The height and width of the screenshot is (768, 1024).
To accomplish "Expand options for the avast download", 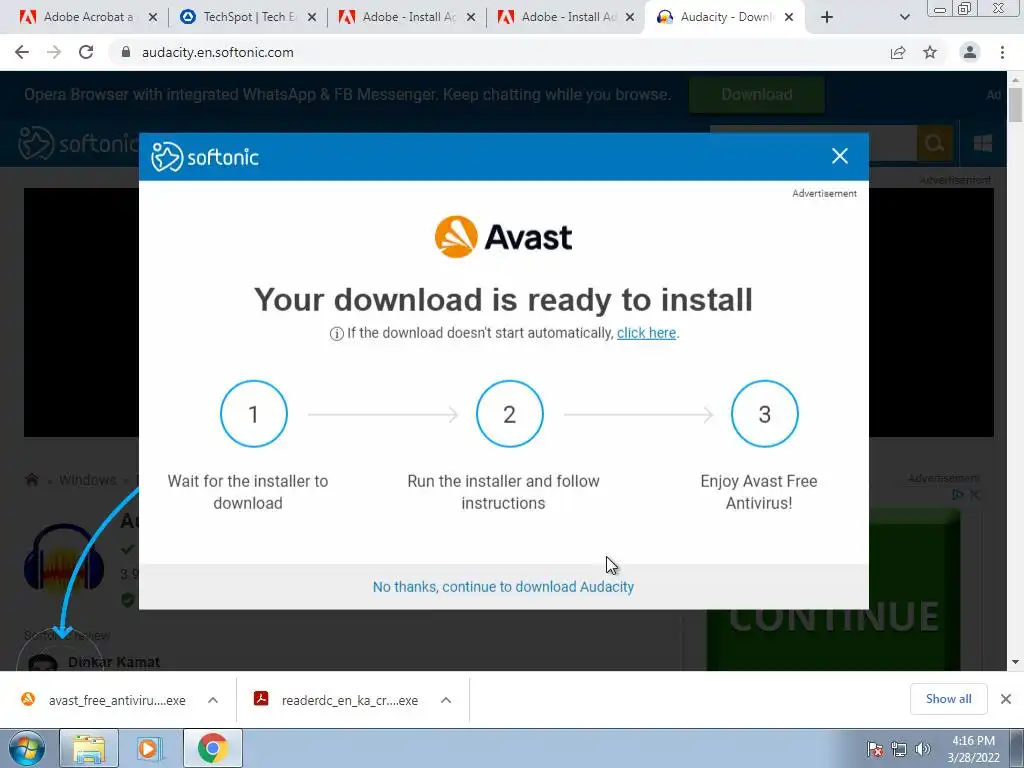I will click(213, 700).
